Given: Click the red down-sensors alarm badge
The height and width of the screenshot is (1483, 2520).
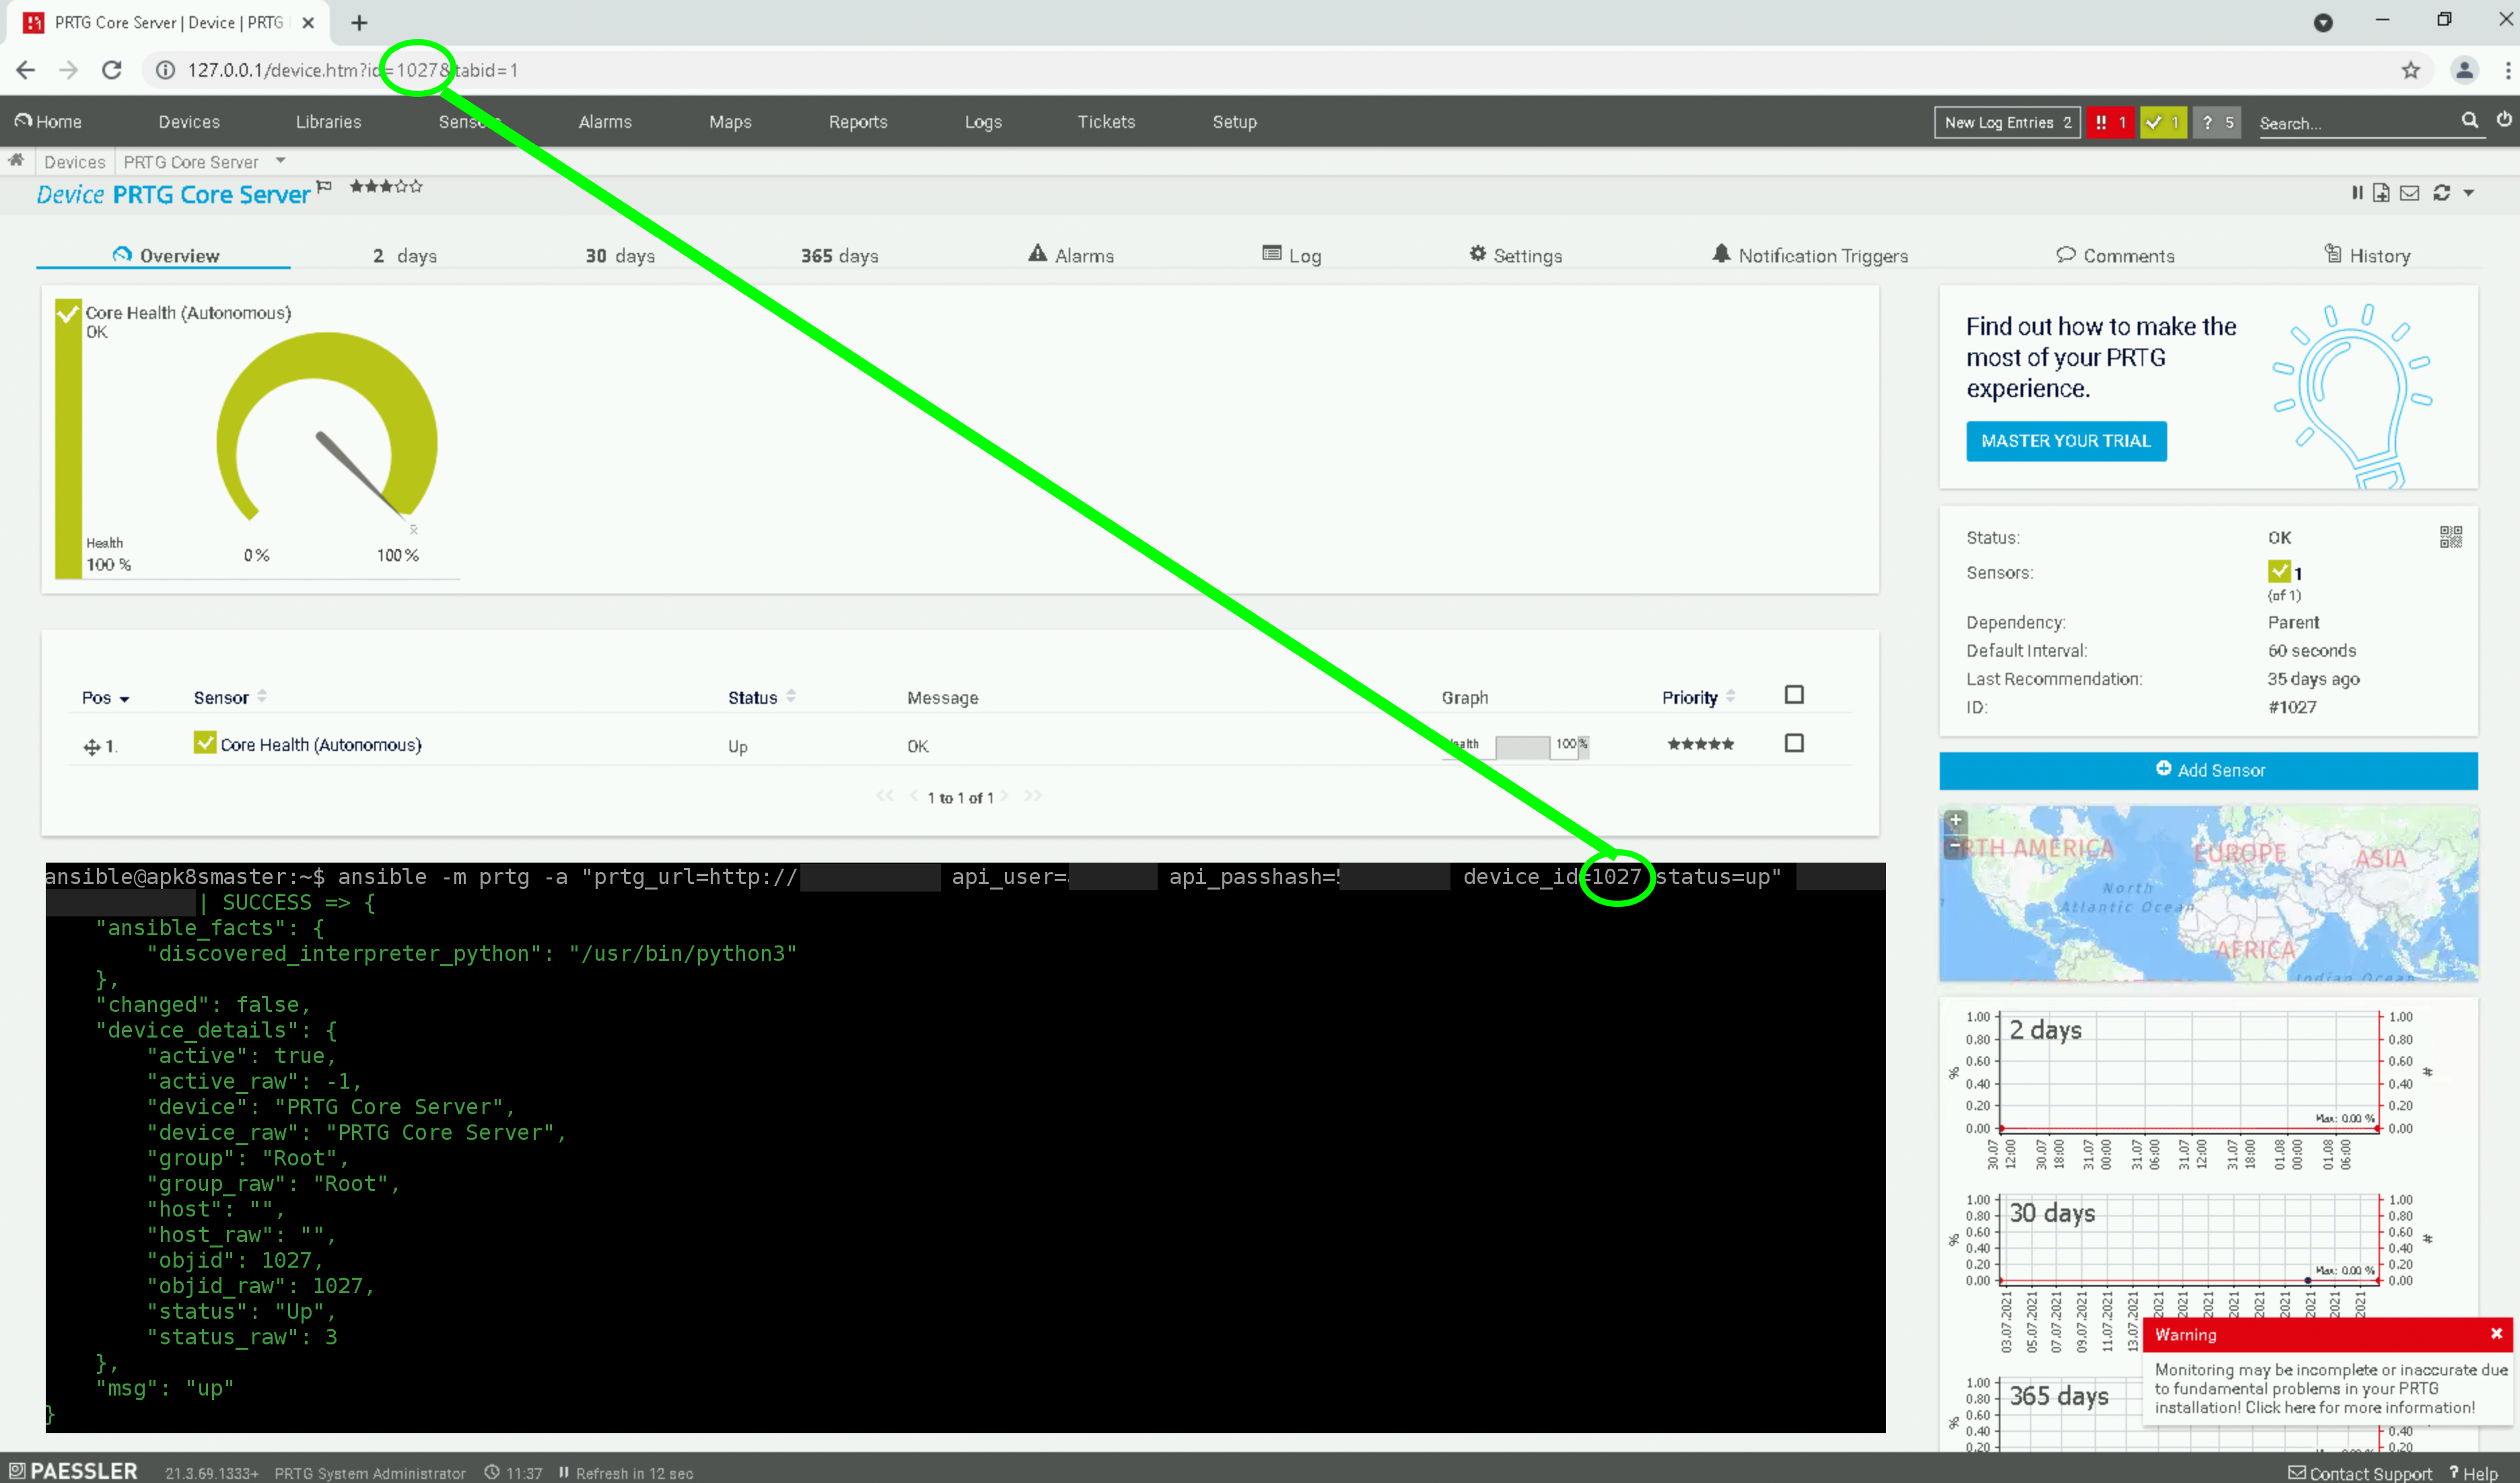Looking at the screenshot, I should (2110, 122).
